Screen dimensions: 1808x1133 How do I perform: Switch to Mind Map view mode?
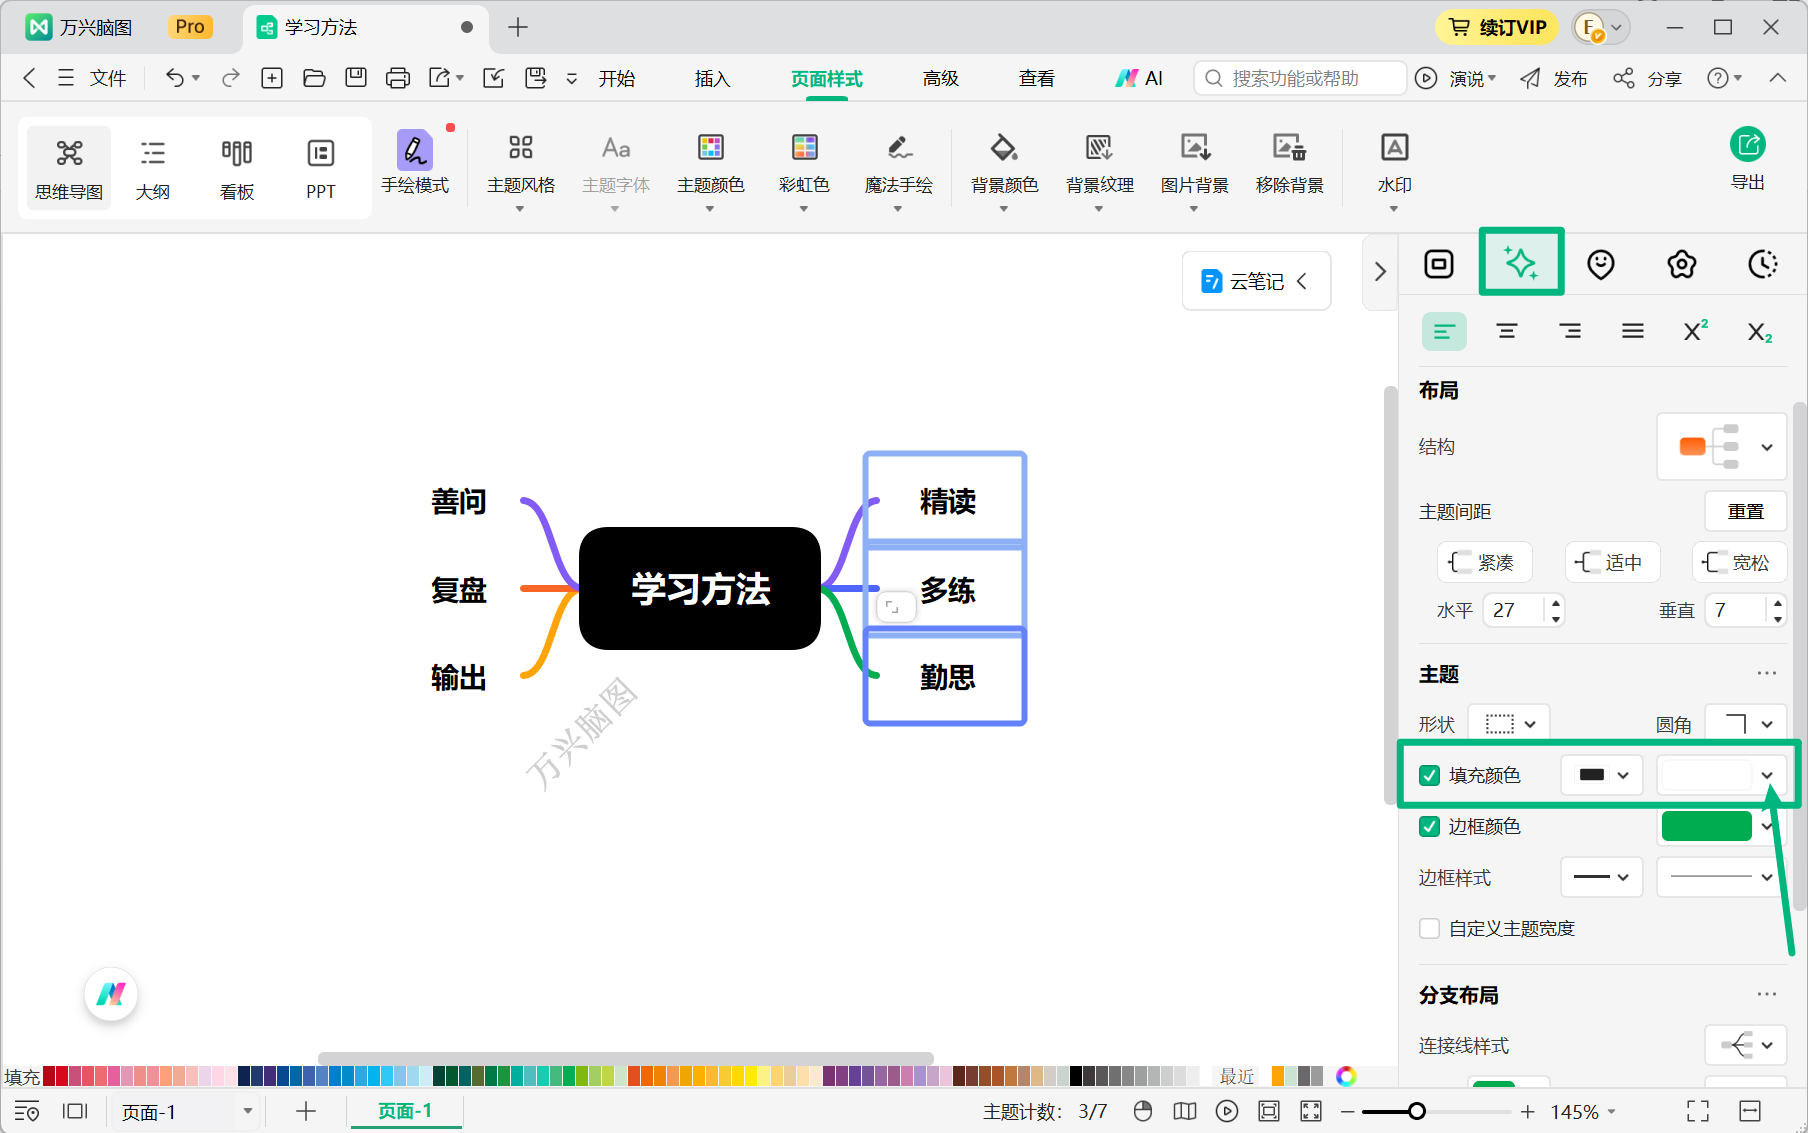(69, 168)
